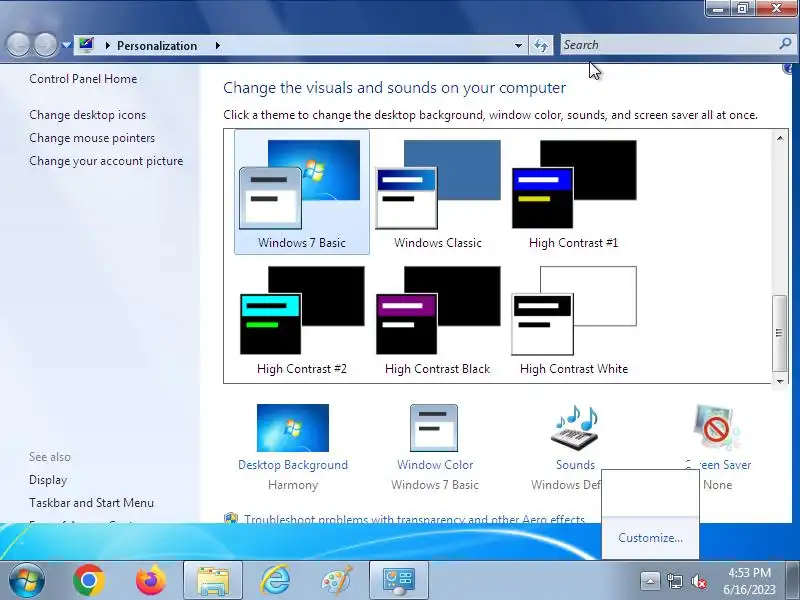The width and height of the screenshot is (800, 600).
Task: Click theme list scroll up arrow
Action: point(780,138)
